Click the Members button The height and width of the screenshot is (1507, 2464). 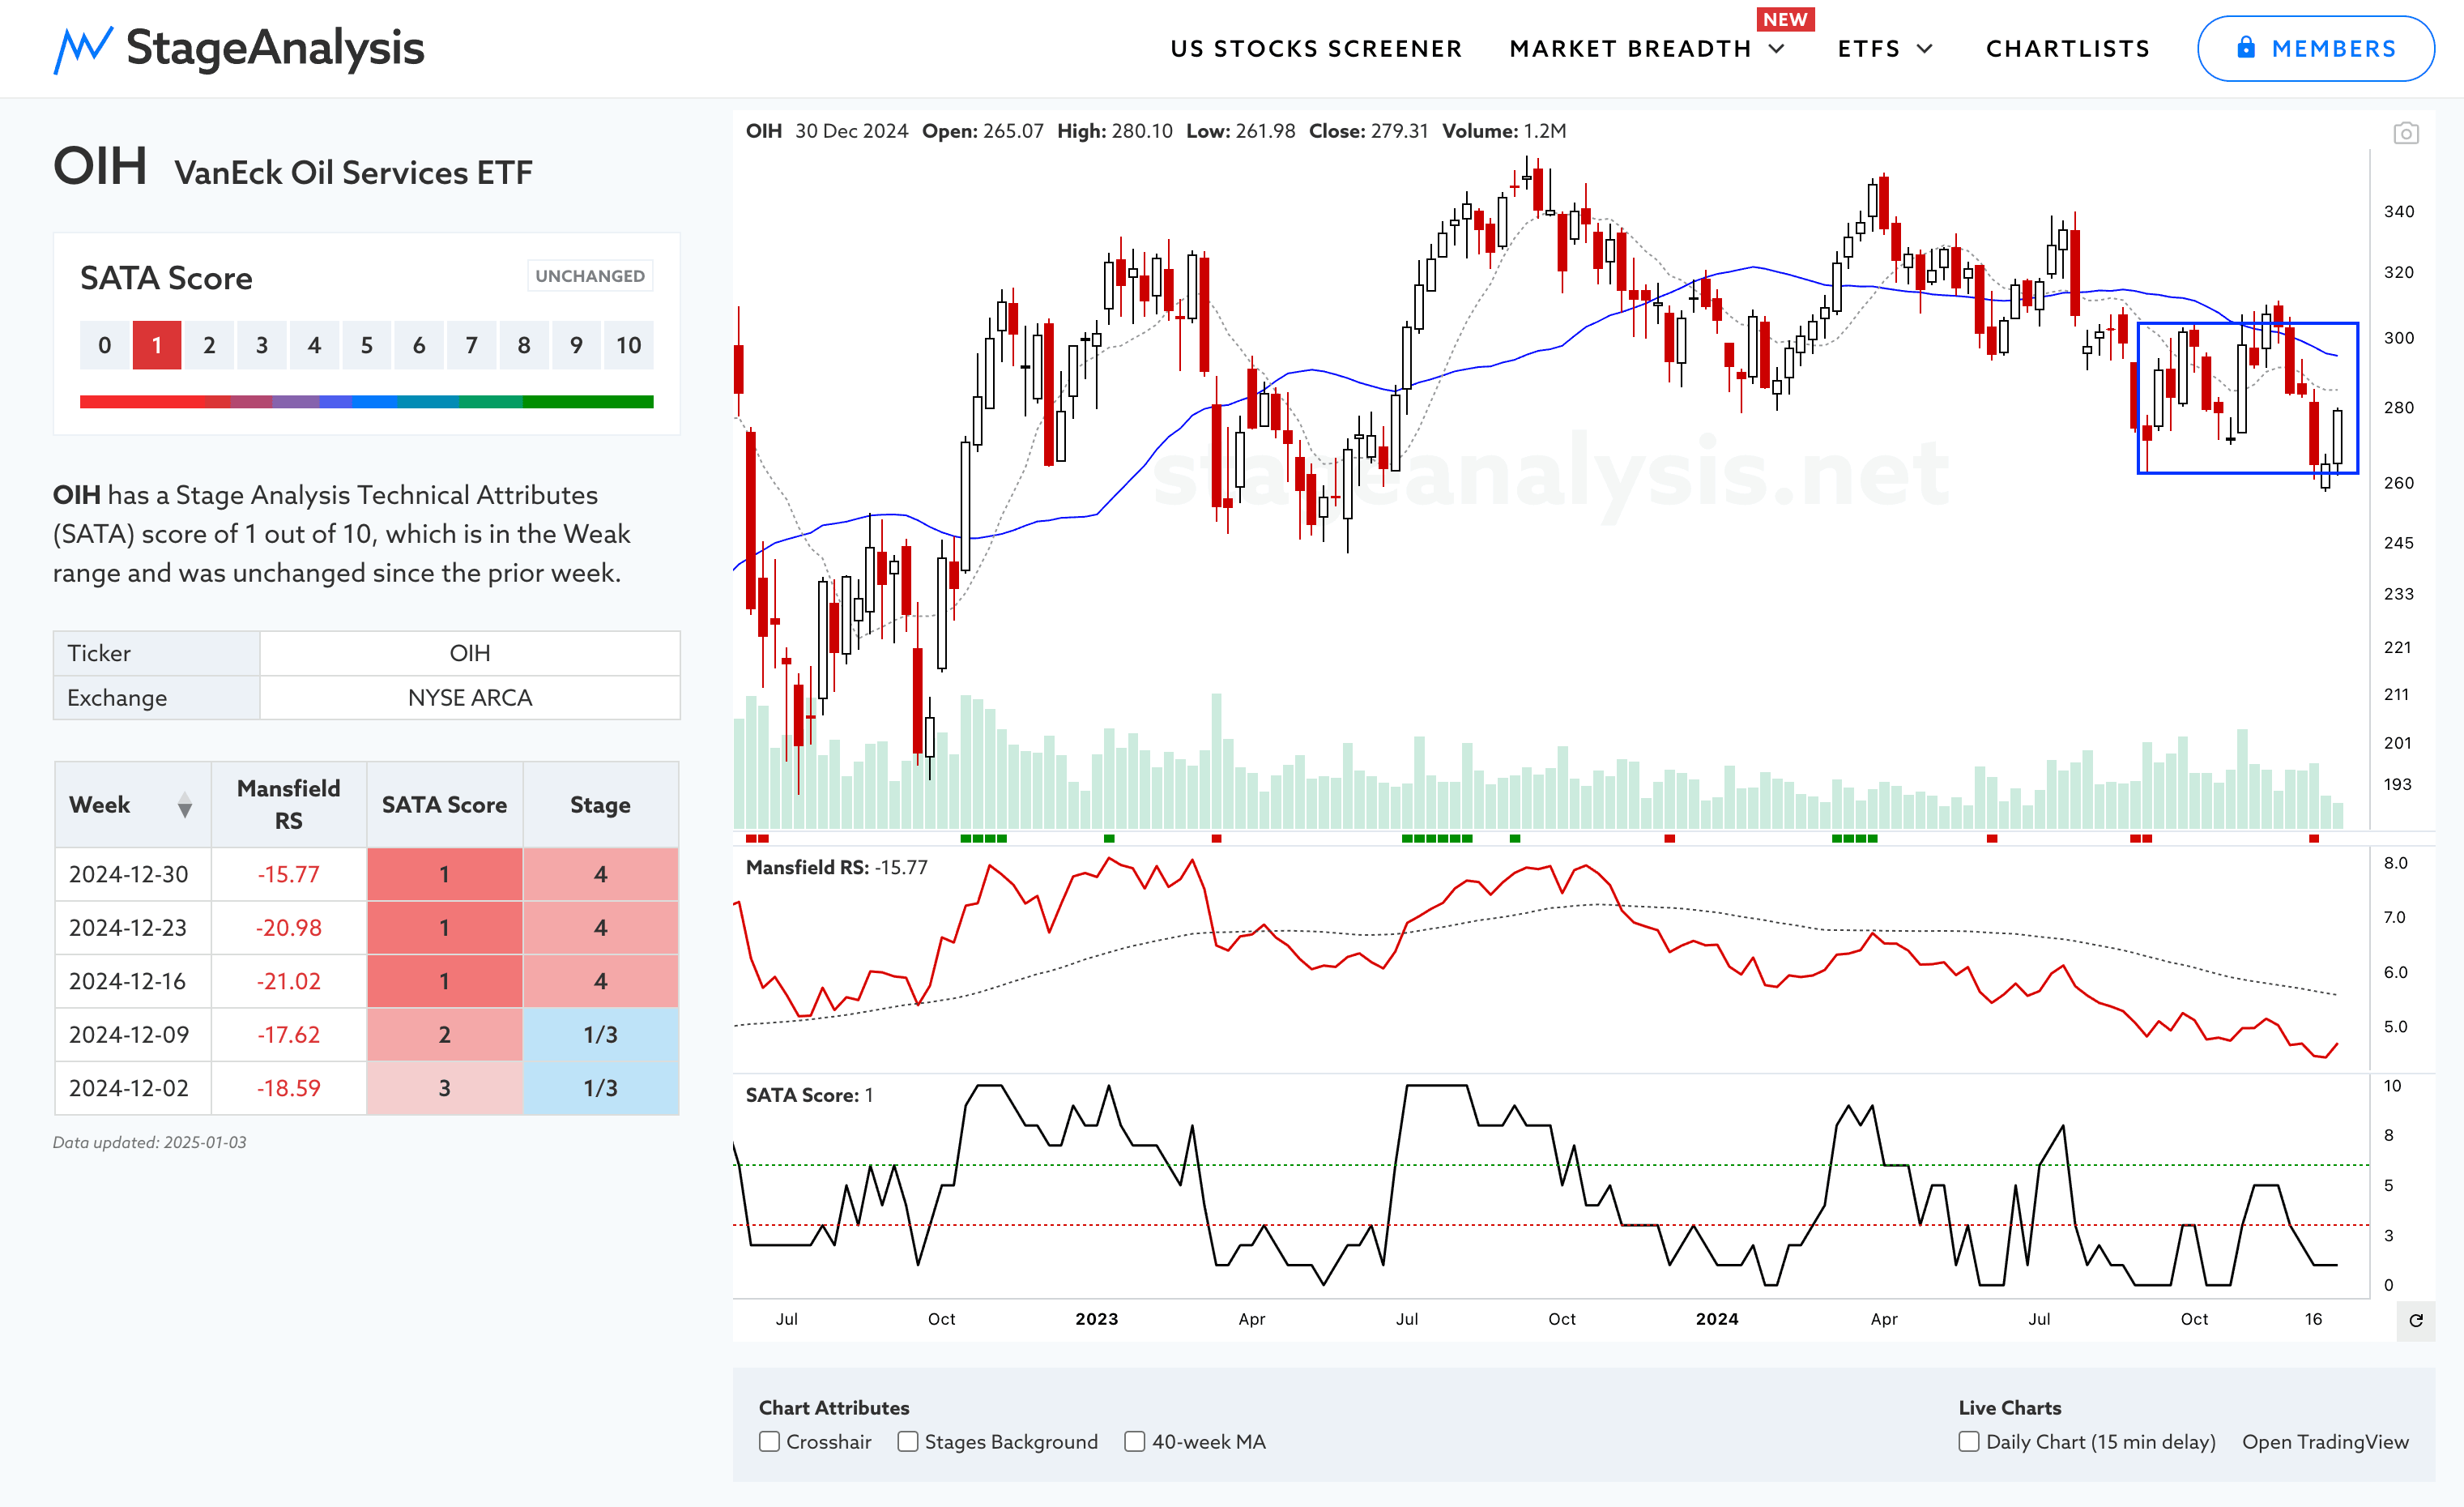[x=2315, y=48]
